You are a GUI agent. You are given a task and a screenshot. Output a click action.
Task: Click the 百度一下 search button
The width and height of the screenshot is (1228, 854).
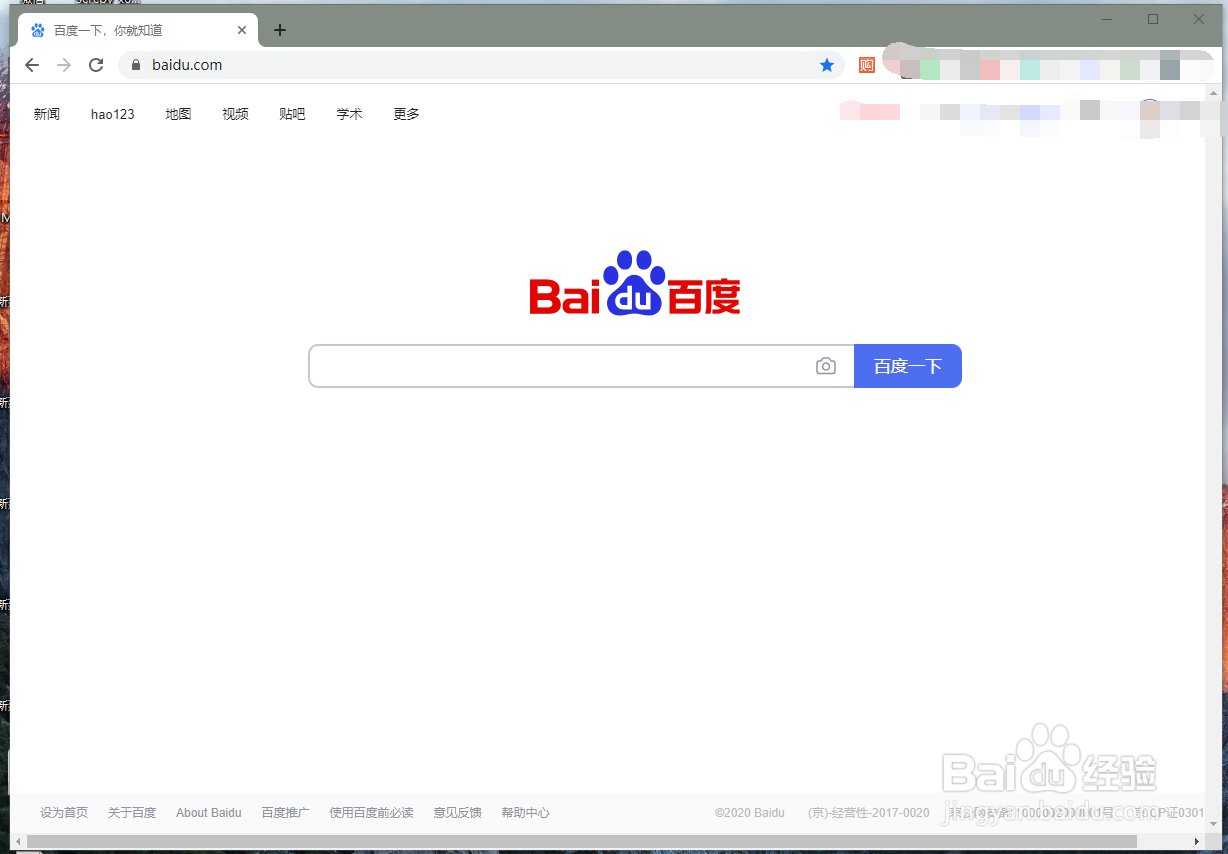908,366
